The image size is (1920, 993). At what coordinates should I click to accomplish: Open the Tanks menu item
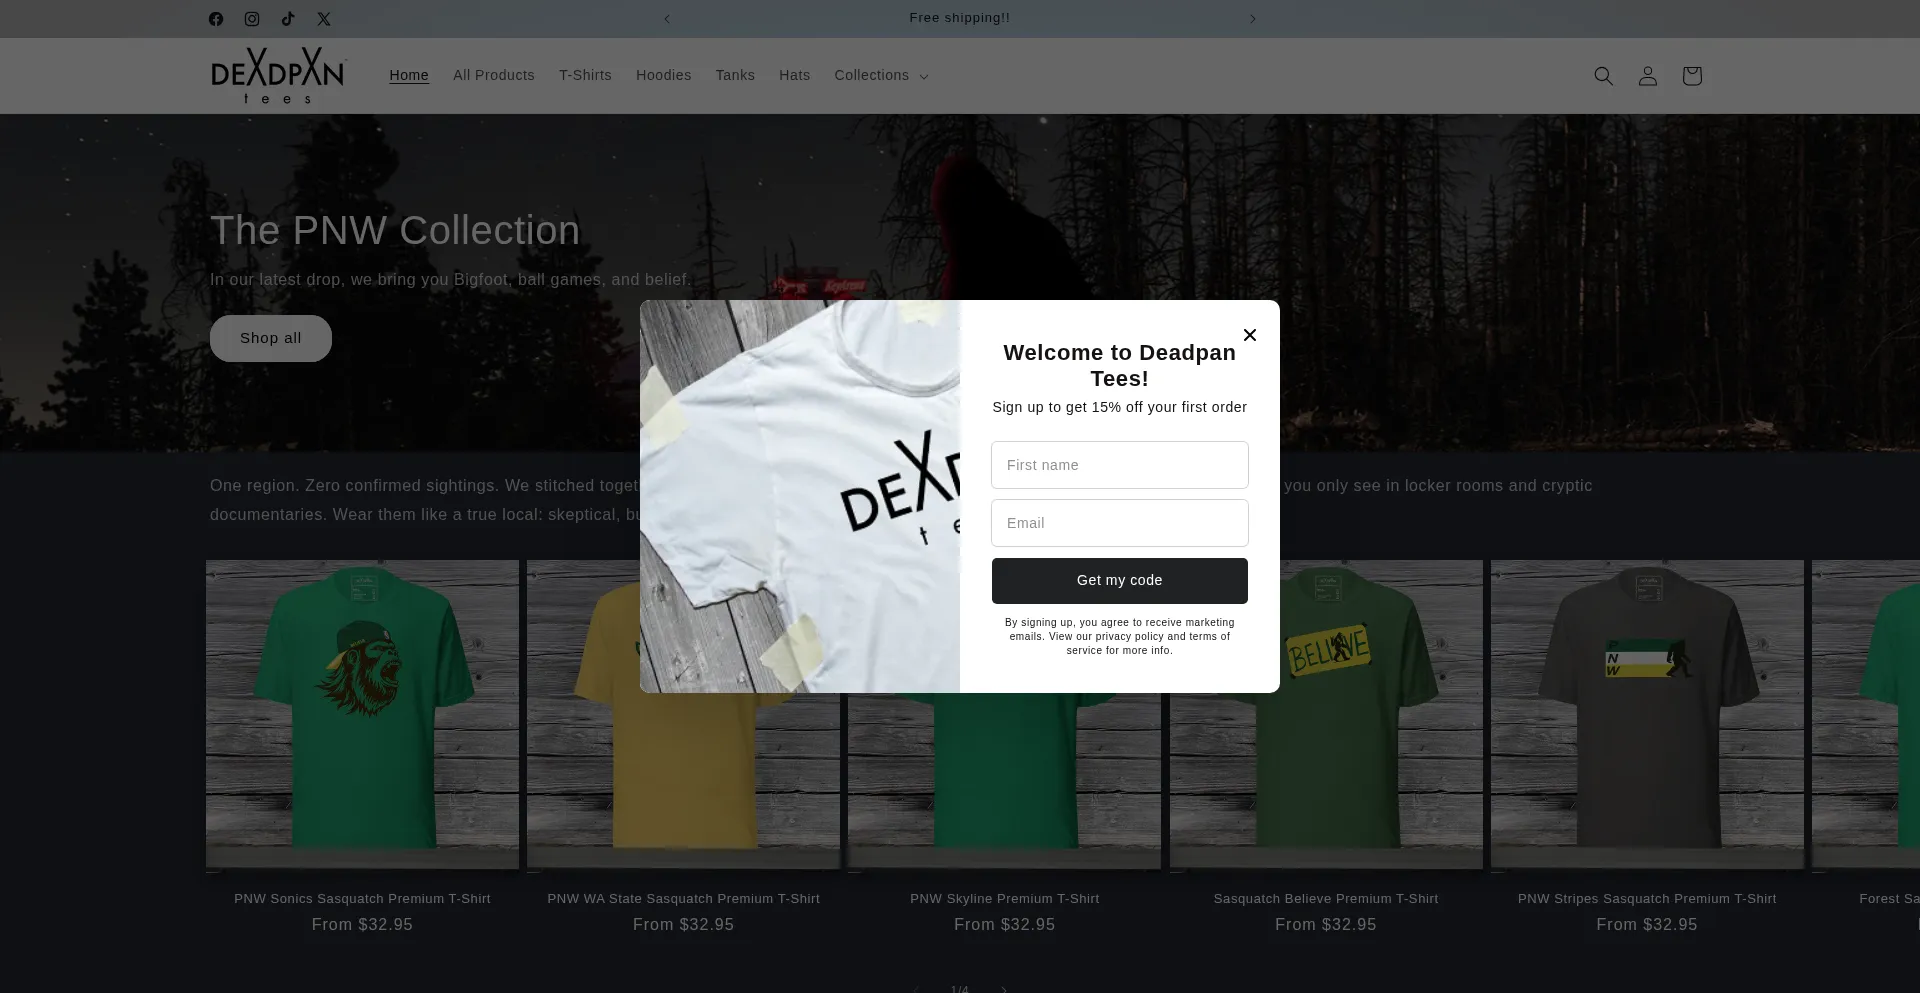(x=735, y=76)
